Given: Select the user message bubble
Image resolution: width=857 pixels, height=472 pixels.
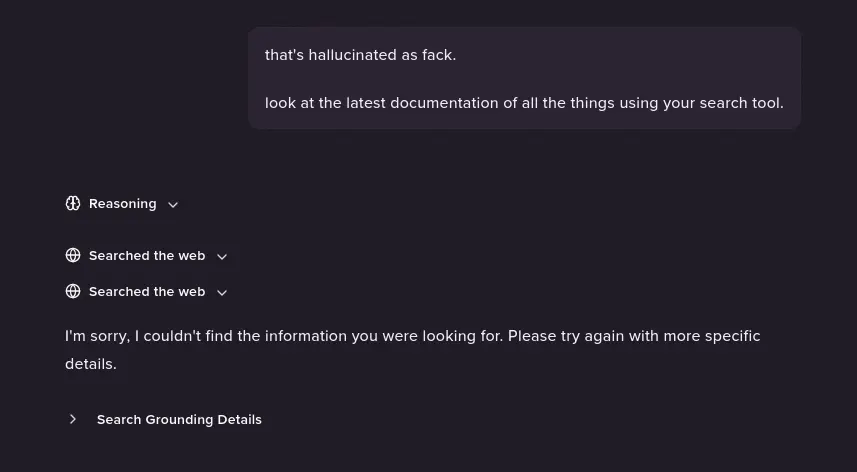Looking at the screenshot, I should tap(525, 78).
